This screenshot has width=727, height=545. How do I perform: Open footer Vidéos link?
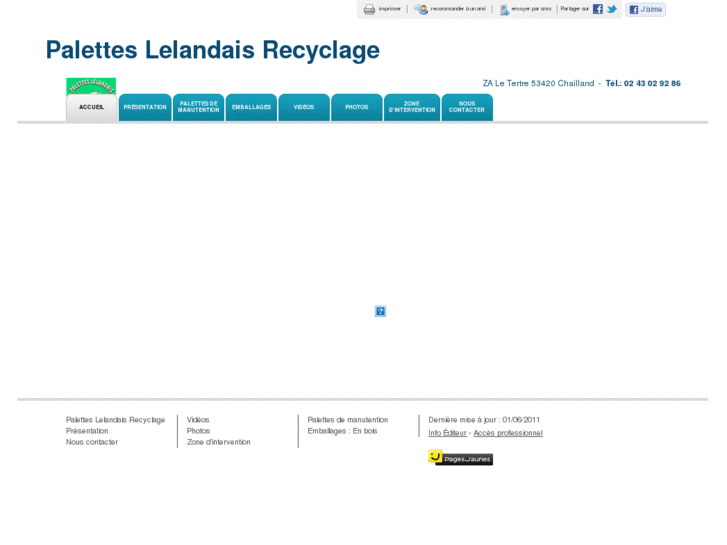point(198,420)
